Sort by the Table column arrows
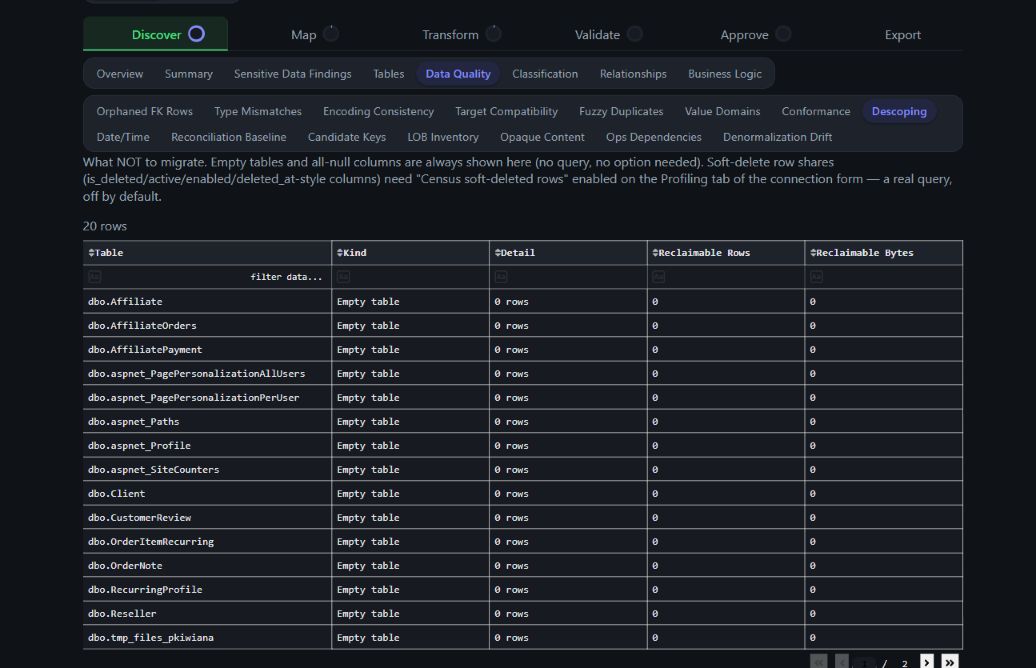1036x668 pixels. click(x=91, y=252)
